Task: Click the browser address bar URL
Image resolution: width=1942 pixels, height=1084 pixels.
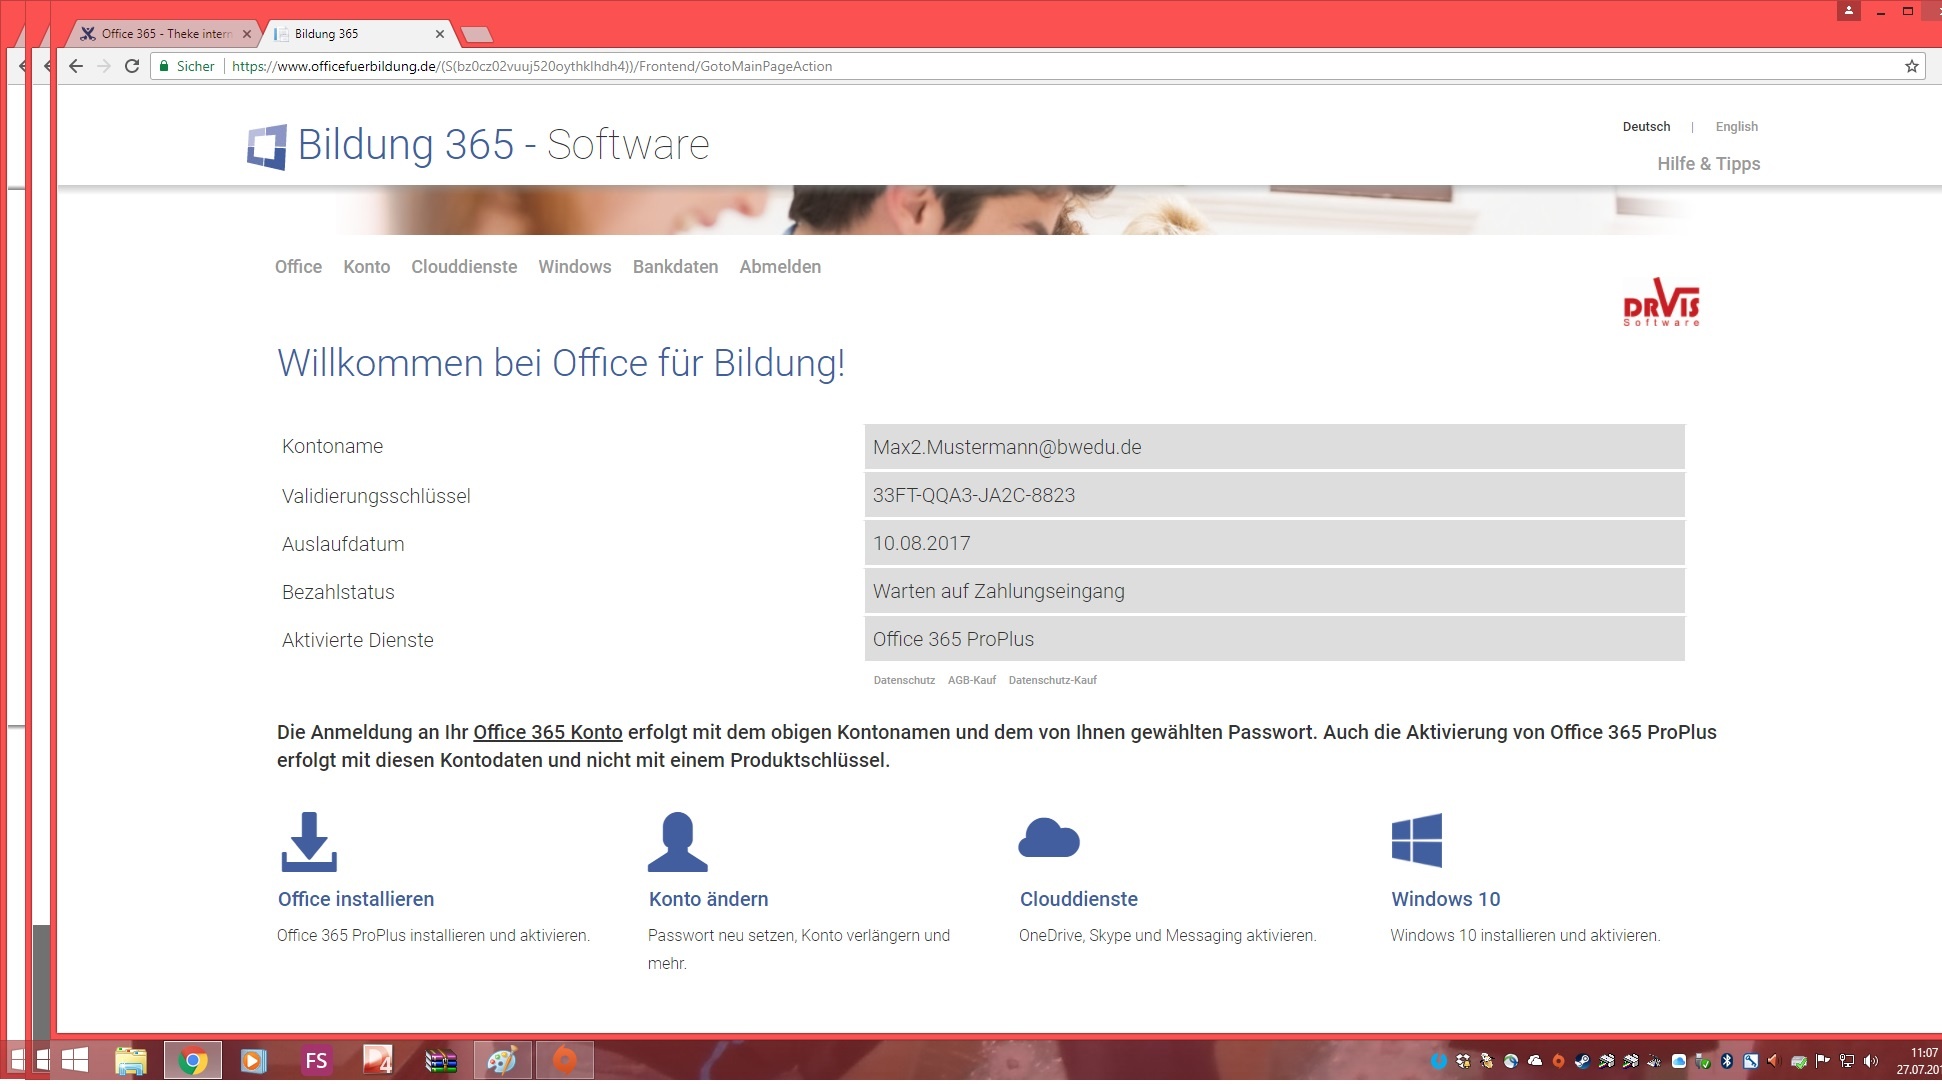Action: [532, 66]
